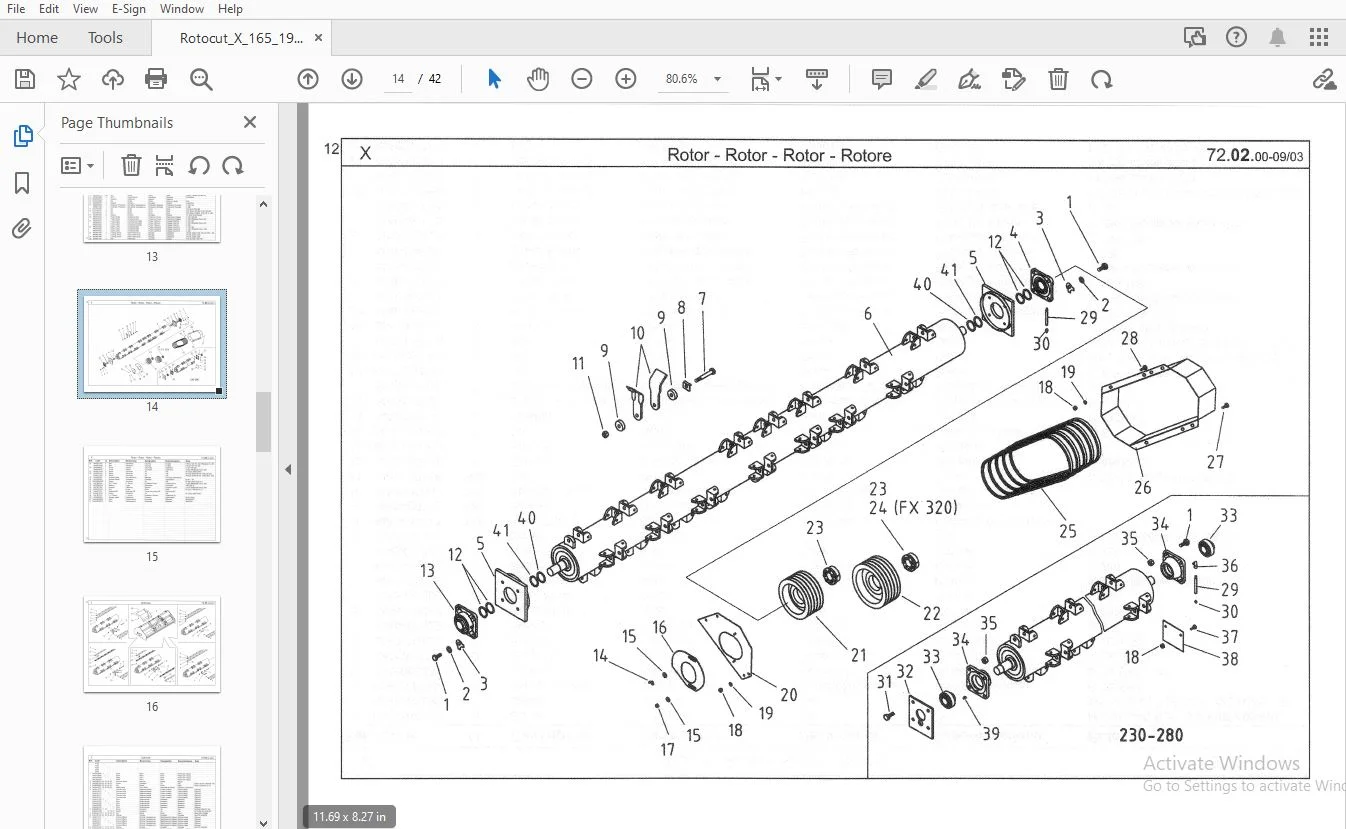Close the Page Thumbnails panel
Viewport: 1346px width, 829px height.
(x=250, y=122)
